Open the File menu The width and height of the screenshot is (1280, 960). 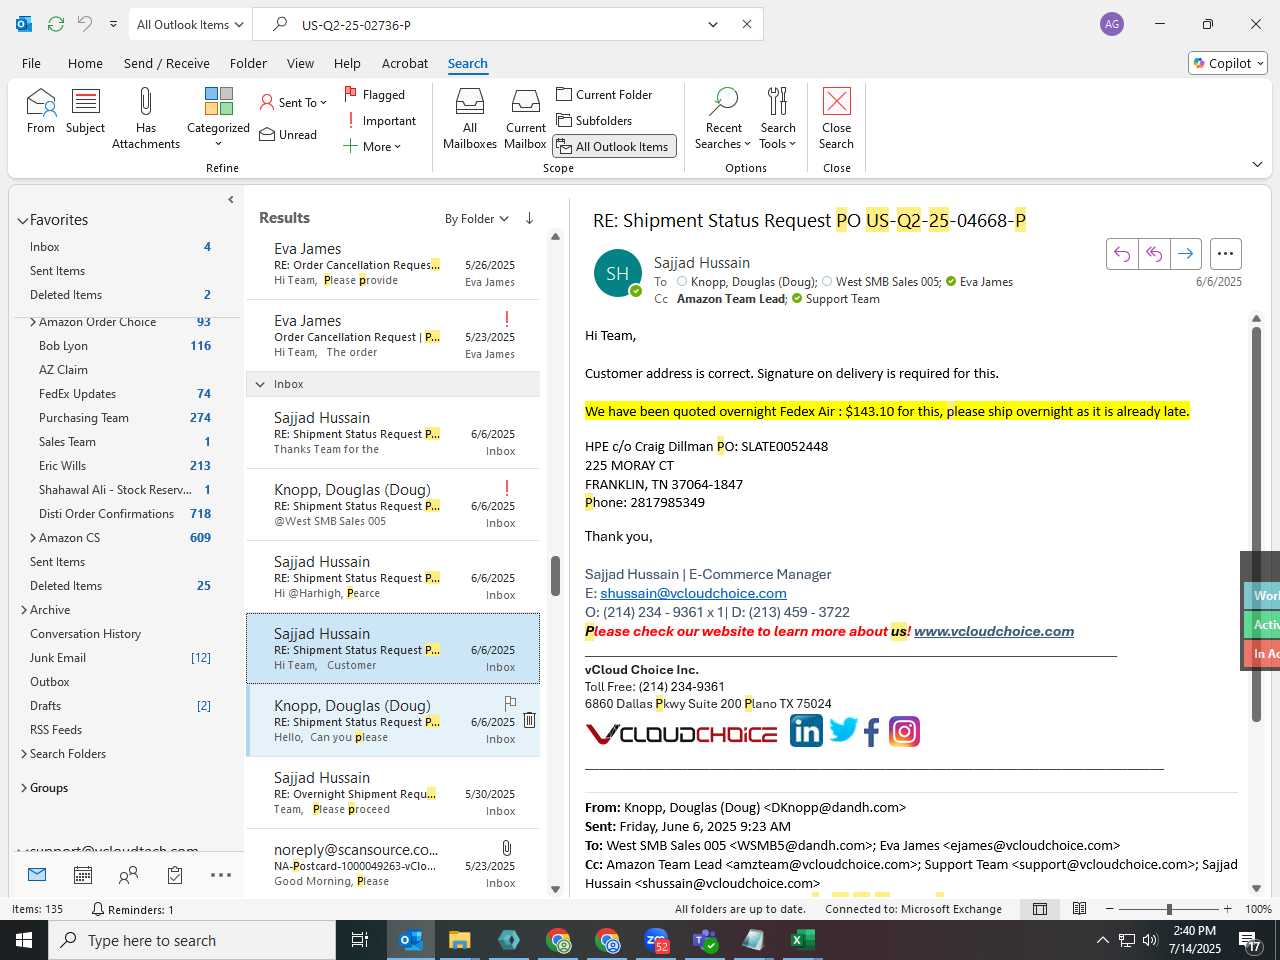(31, 63)
